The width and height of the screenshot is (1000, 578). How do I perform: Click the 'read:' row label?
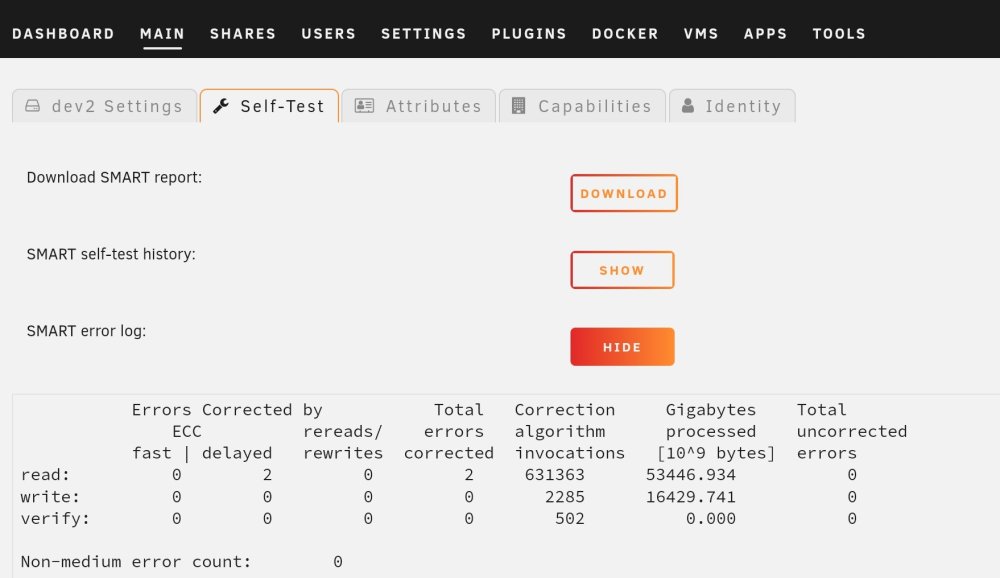point(45,475)
